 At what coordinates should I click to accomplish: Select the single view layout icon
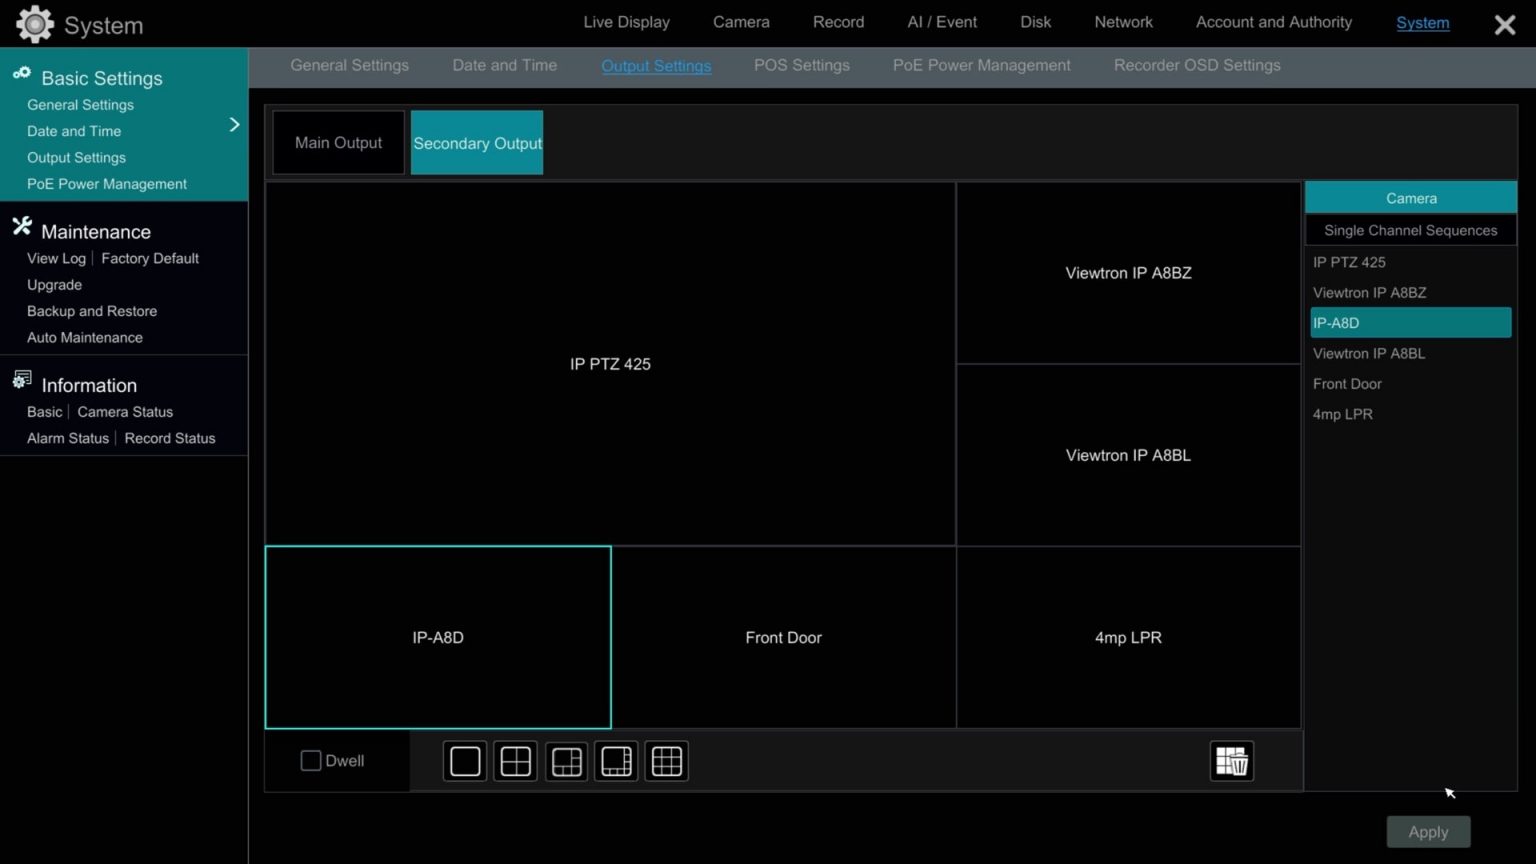coord(464,761)
